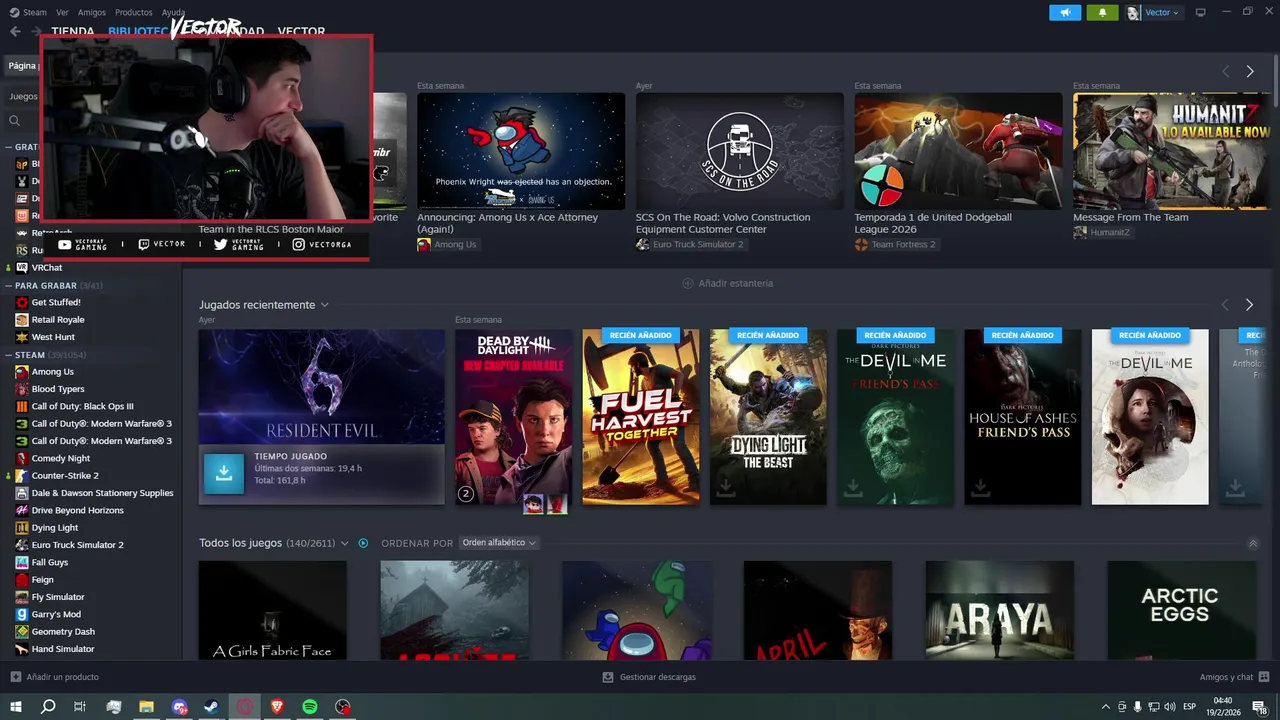Open the Productos menu
The height and width of the screenshot is (720, 1280).
tap(134, 12)
